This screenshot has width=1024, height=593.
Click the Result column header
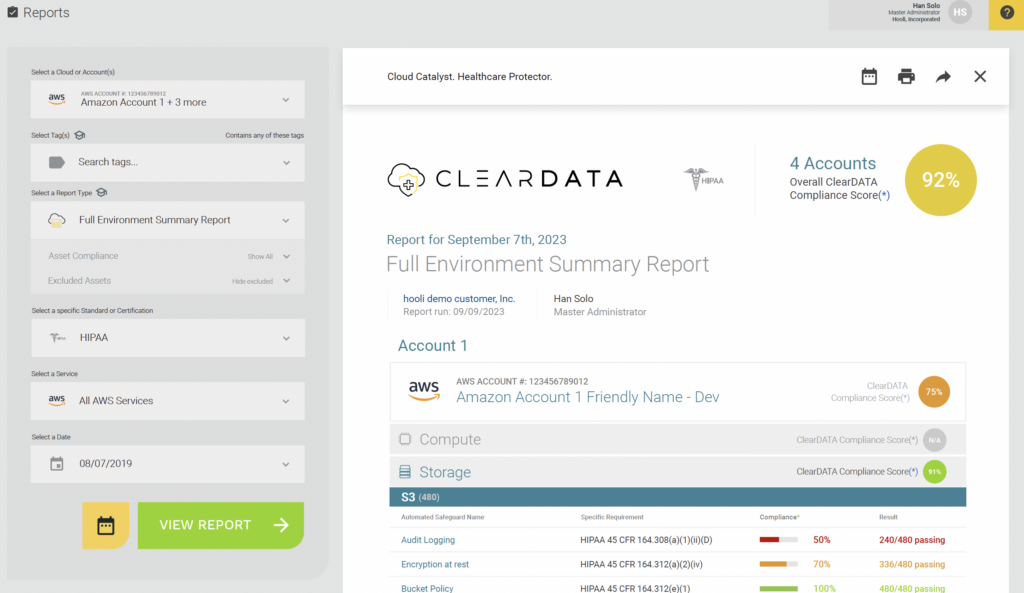(888, 517)
